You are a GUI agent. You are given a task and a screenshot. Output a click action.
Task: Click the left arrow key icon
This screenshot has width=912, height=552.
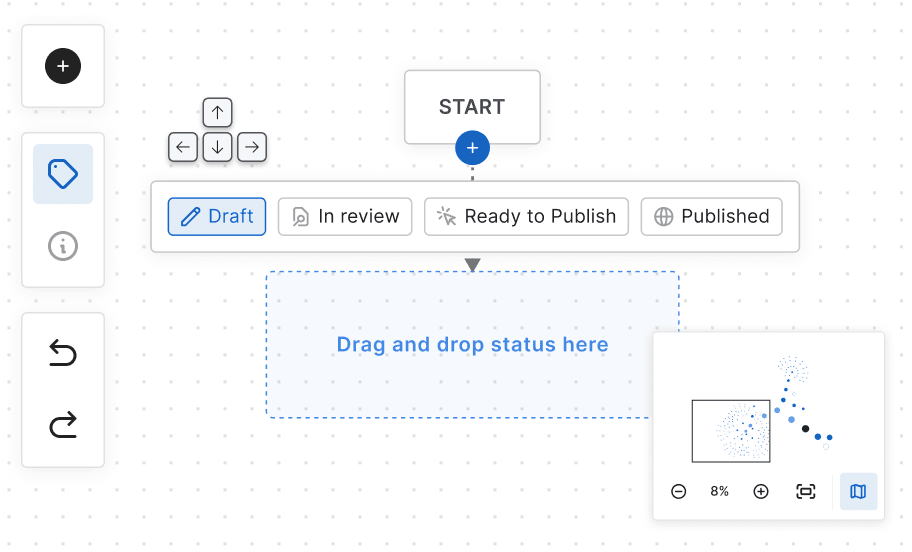click(x=183, y=147)
